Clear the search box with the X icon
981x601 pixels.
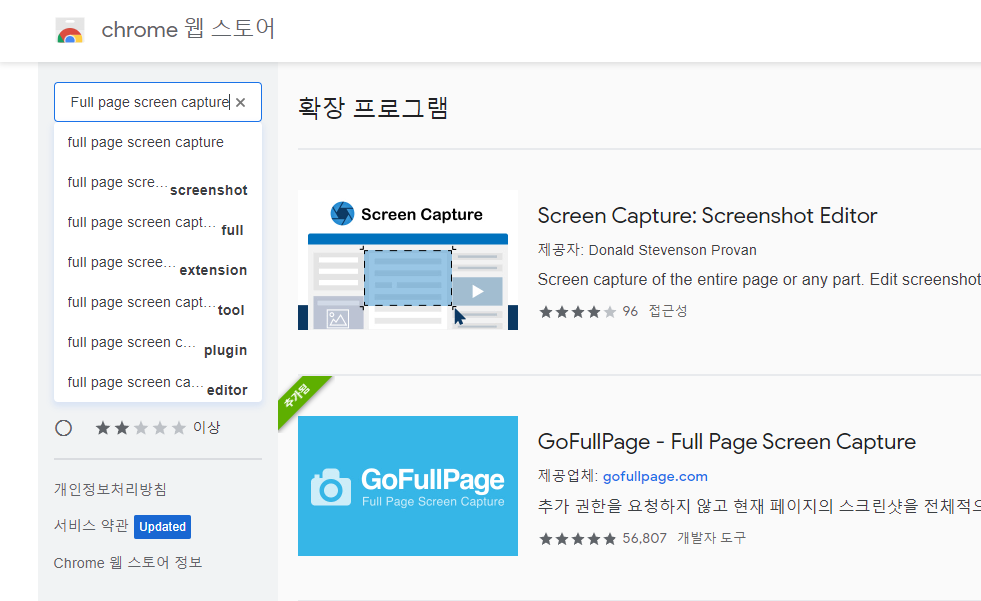[x=240, y=103]
